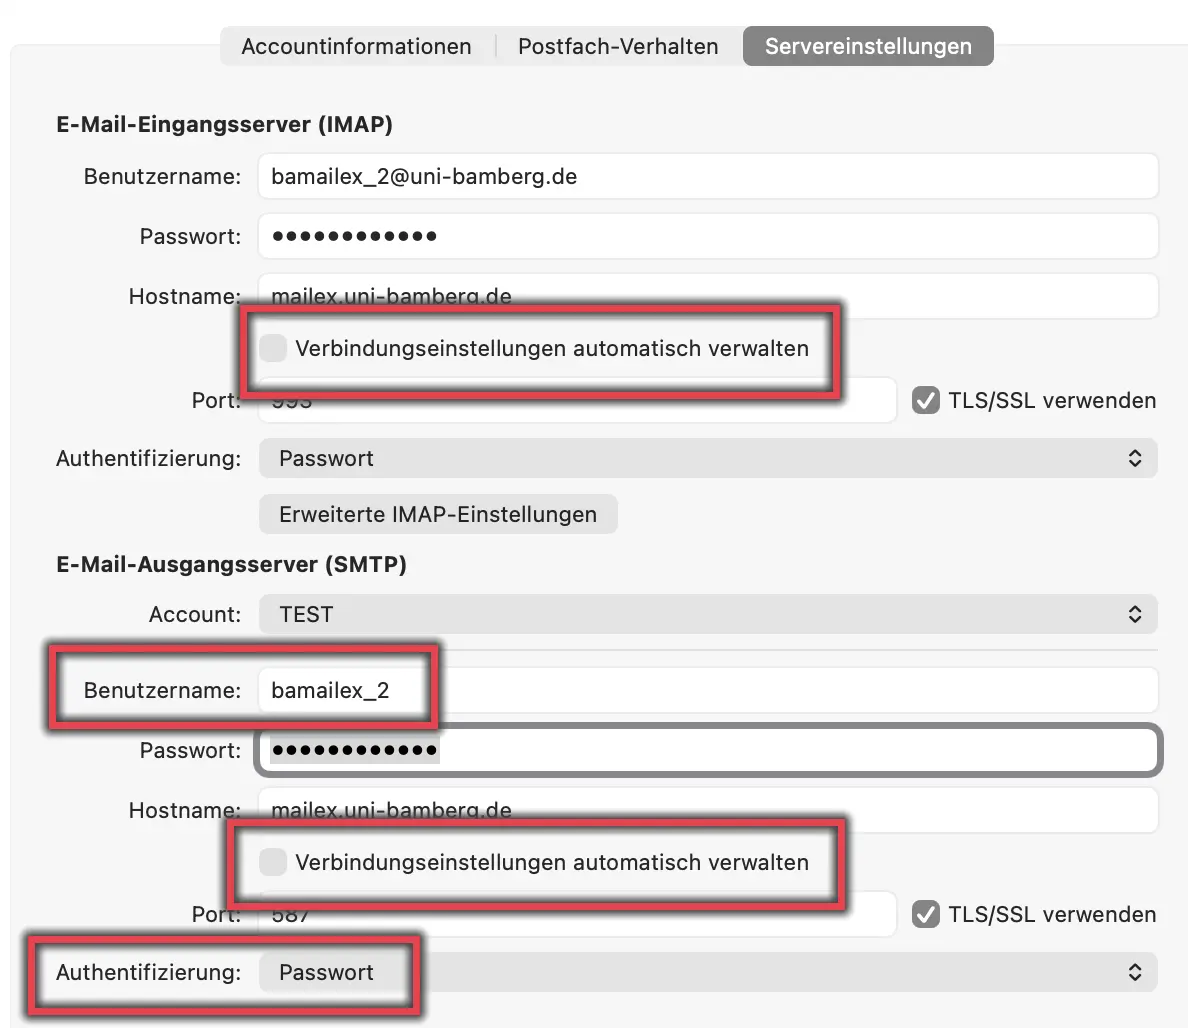Click the SMTP Passwort field
The width and height of the screenshot is (1188, 1028).
click(x=707, y=751)
